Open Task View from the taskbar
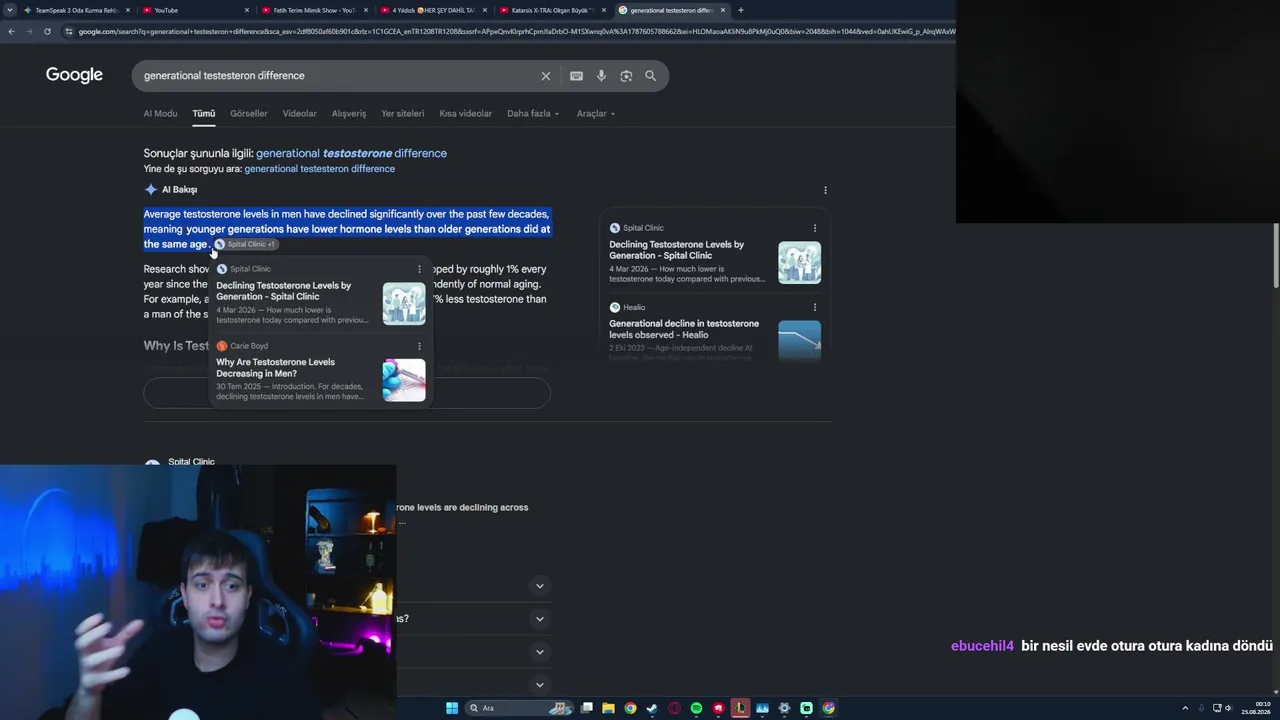Image resolution: width=1280 pixels, height=720 pixels. [x=587, y=708]
